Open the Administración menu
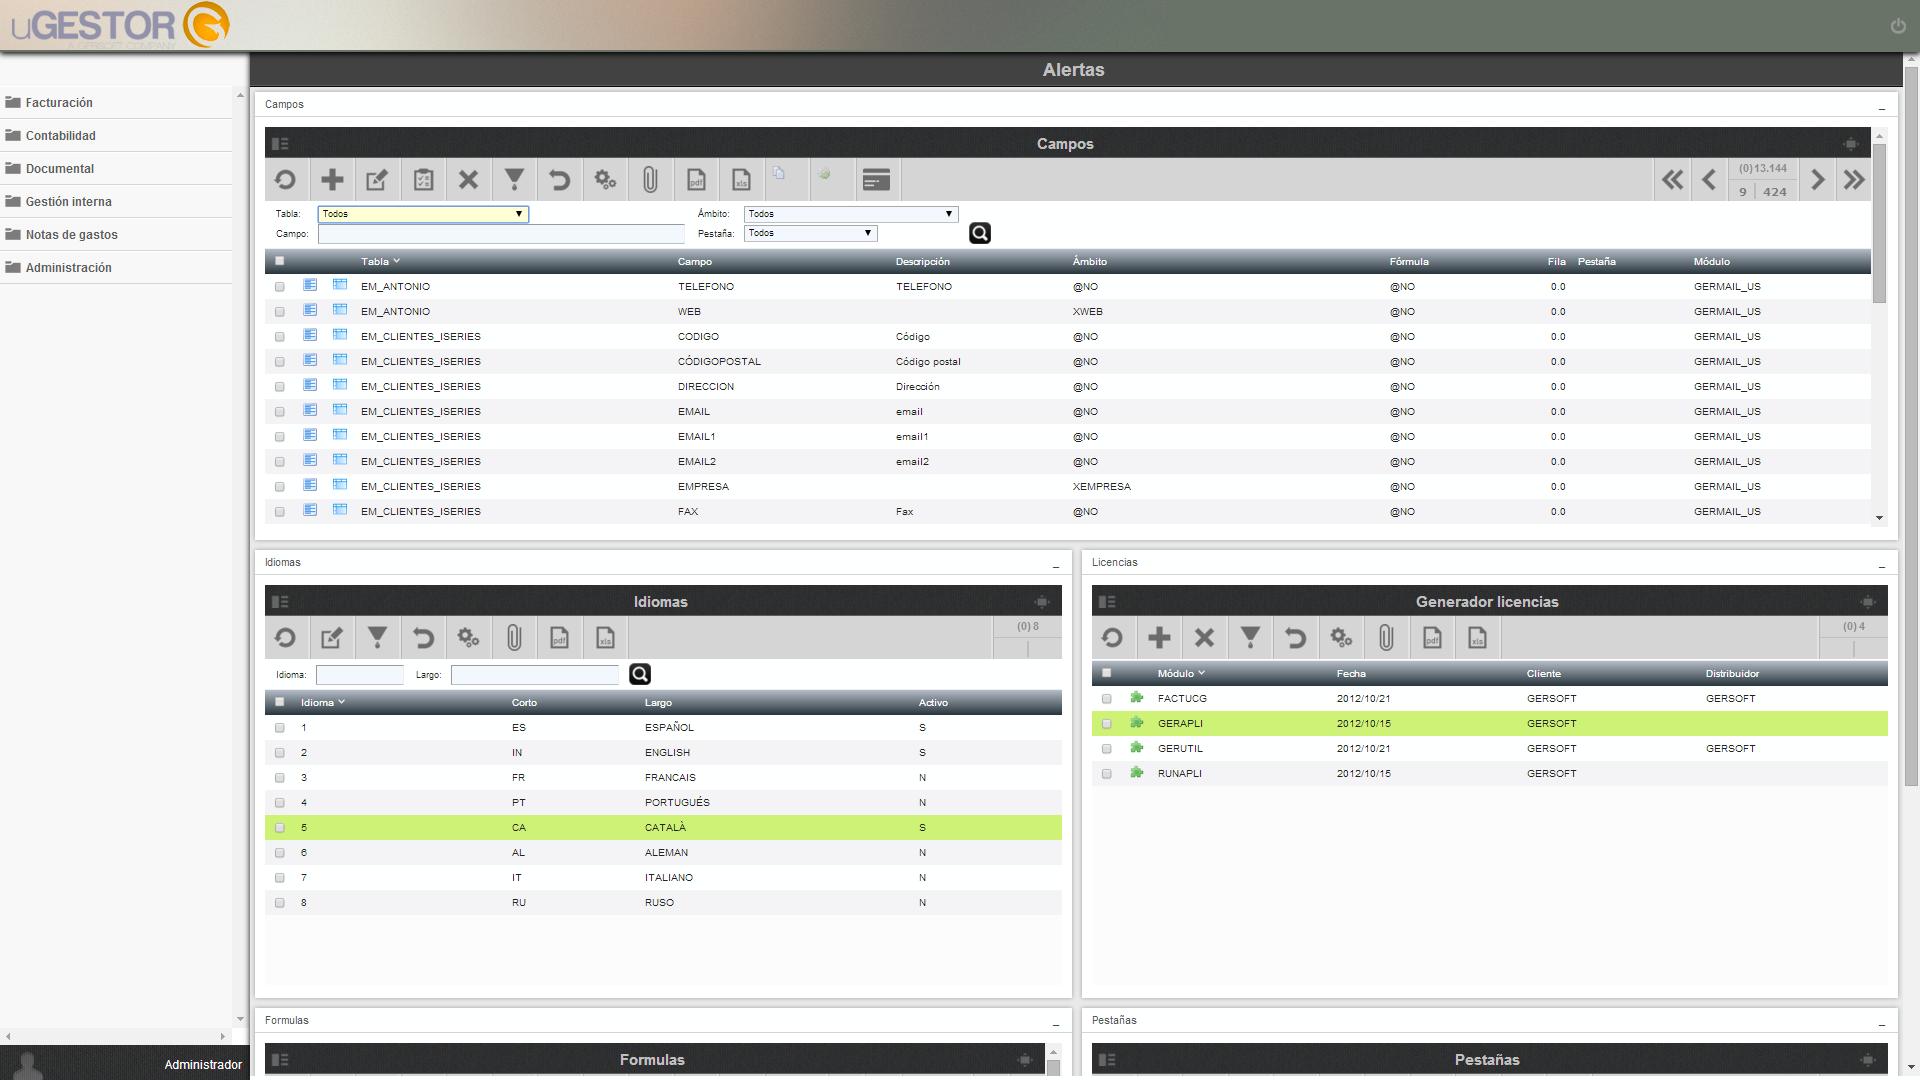Viewport: 1920px width, 1080px height. tap(69, 268)
